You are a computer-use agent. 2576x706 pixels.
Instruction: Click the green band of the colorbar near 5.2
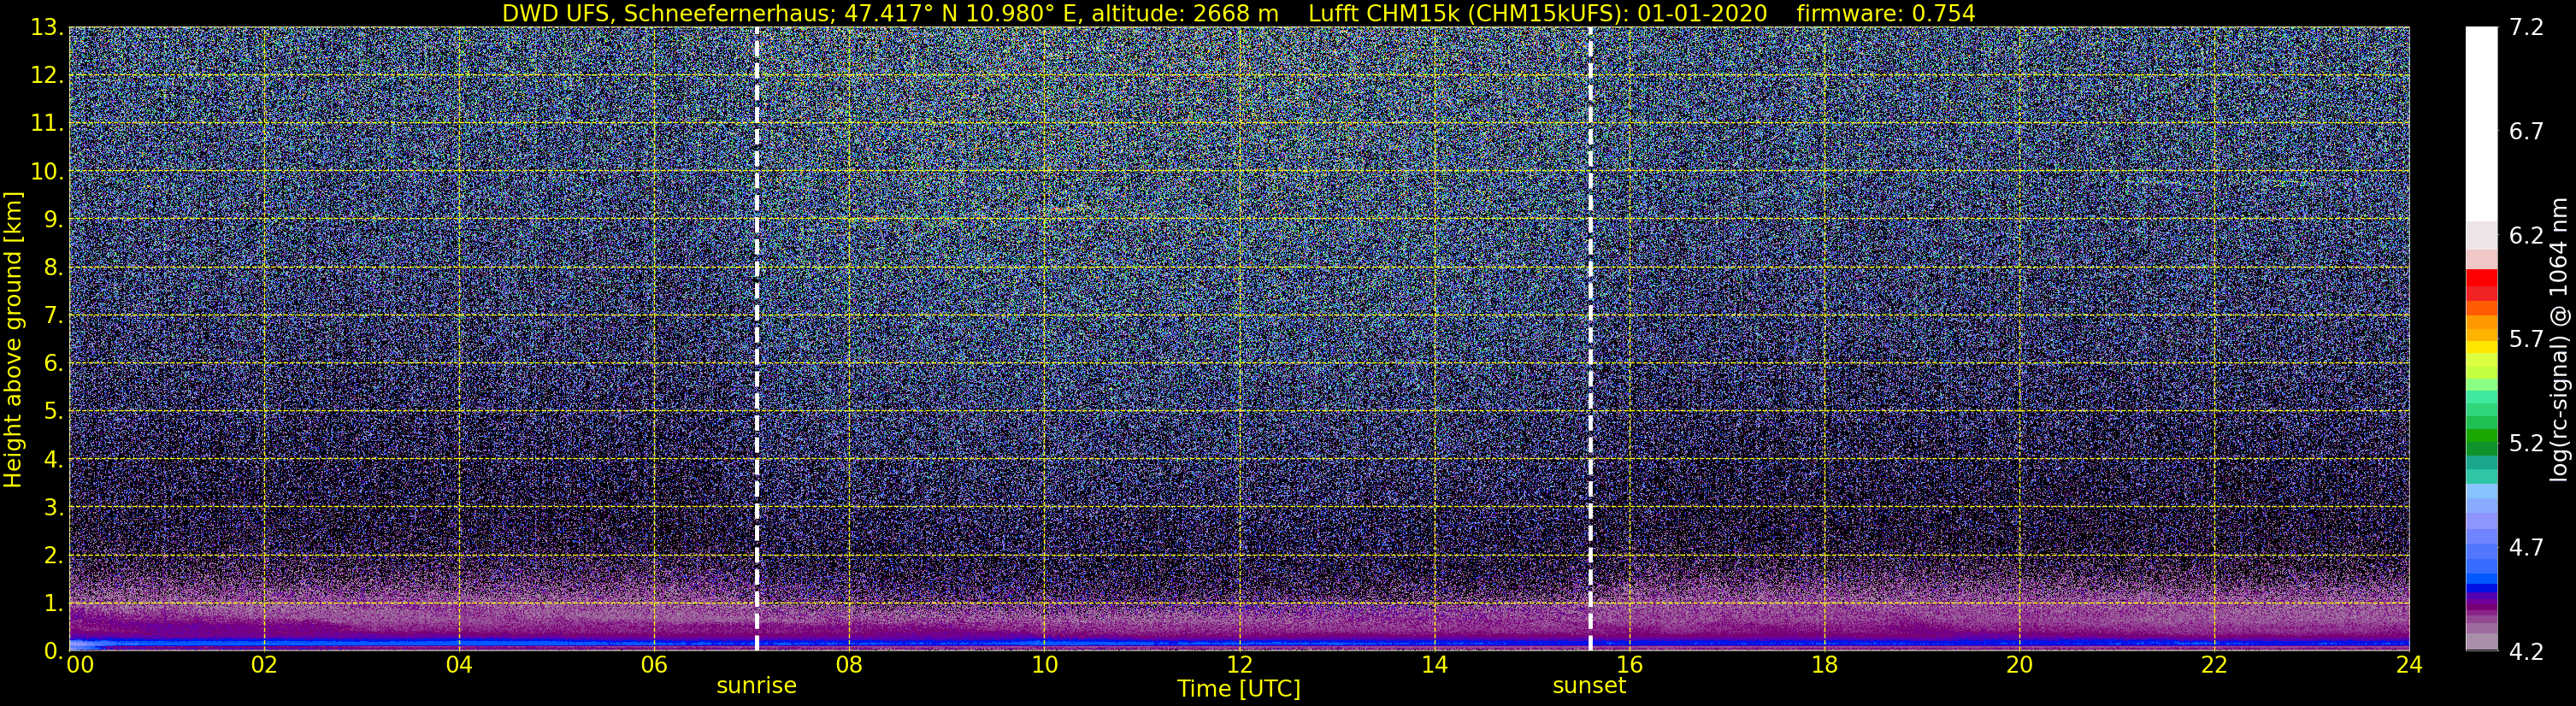tap(2481, 443)
